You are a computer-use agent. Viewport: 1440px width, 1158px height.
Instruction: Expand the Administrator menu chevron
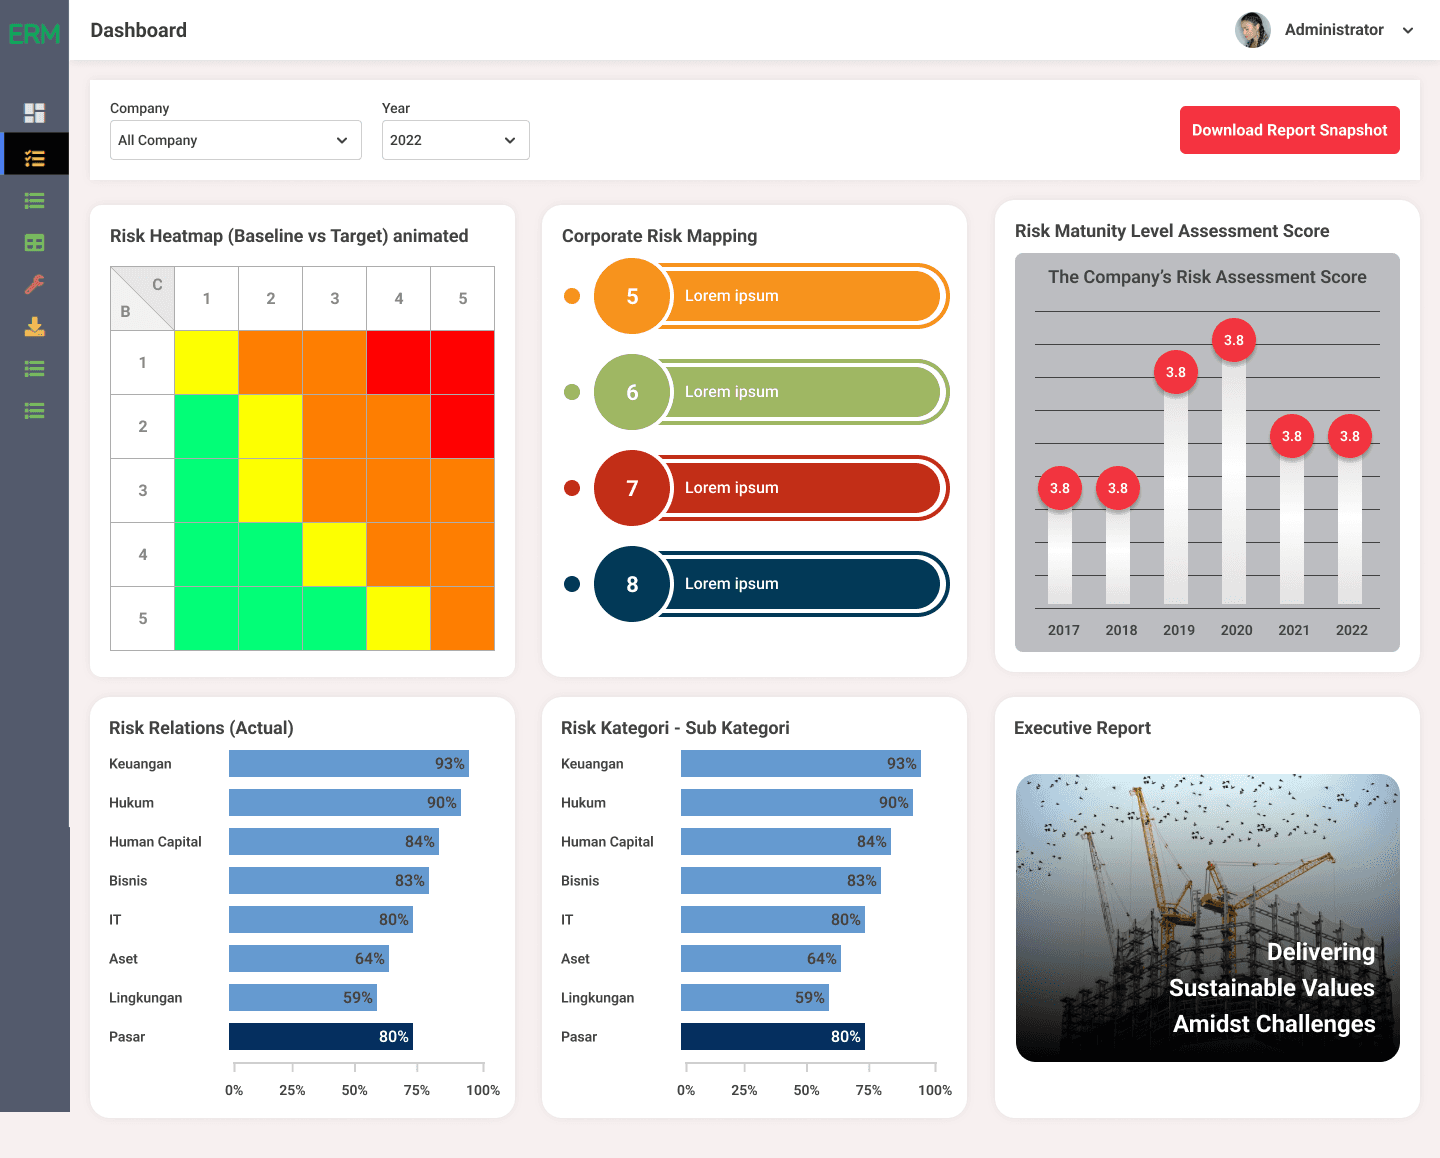pyautogui.click(x=1408, y=30)
